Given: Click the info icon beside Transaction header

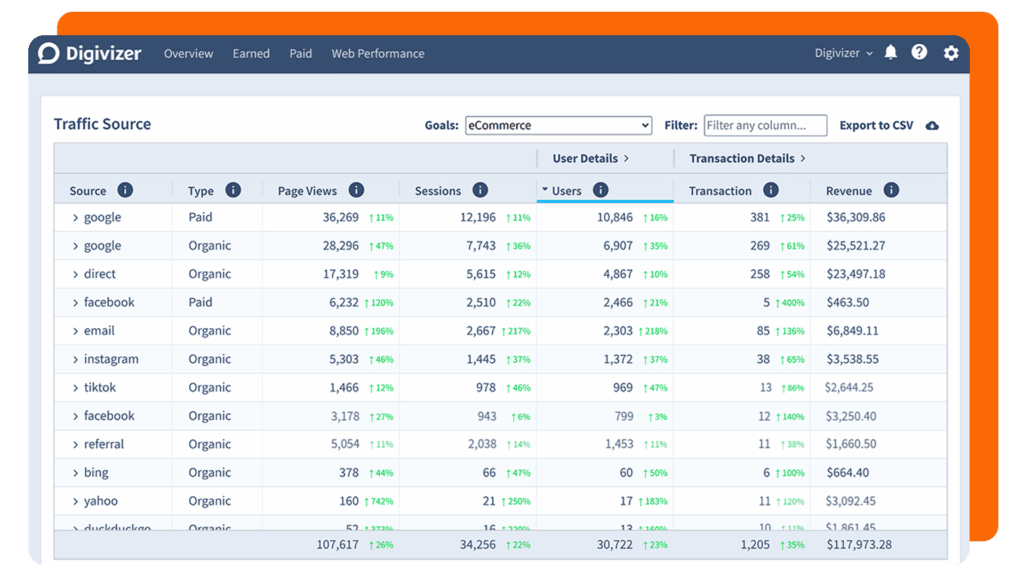Looking at the screenshot, I should (x=770, y=190).
